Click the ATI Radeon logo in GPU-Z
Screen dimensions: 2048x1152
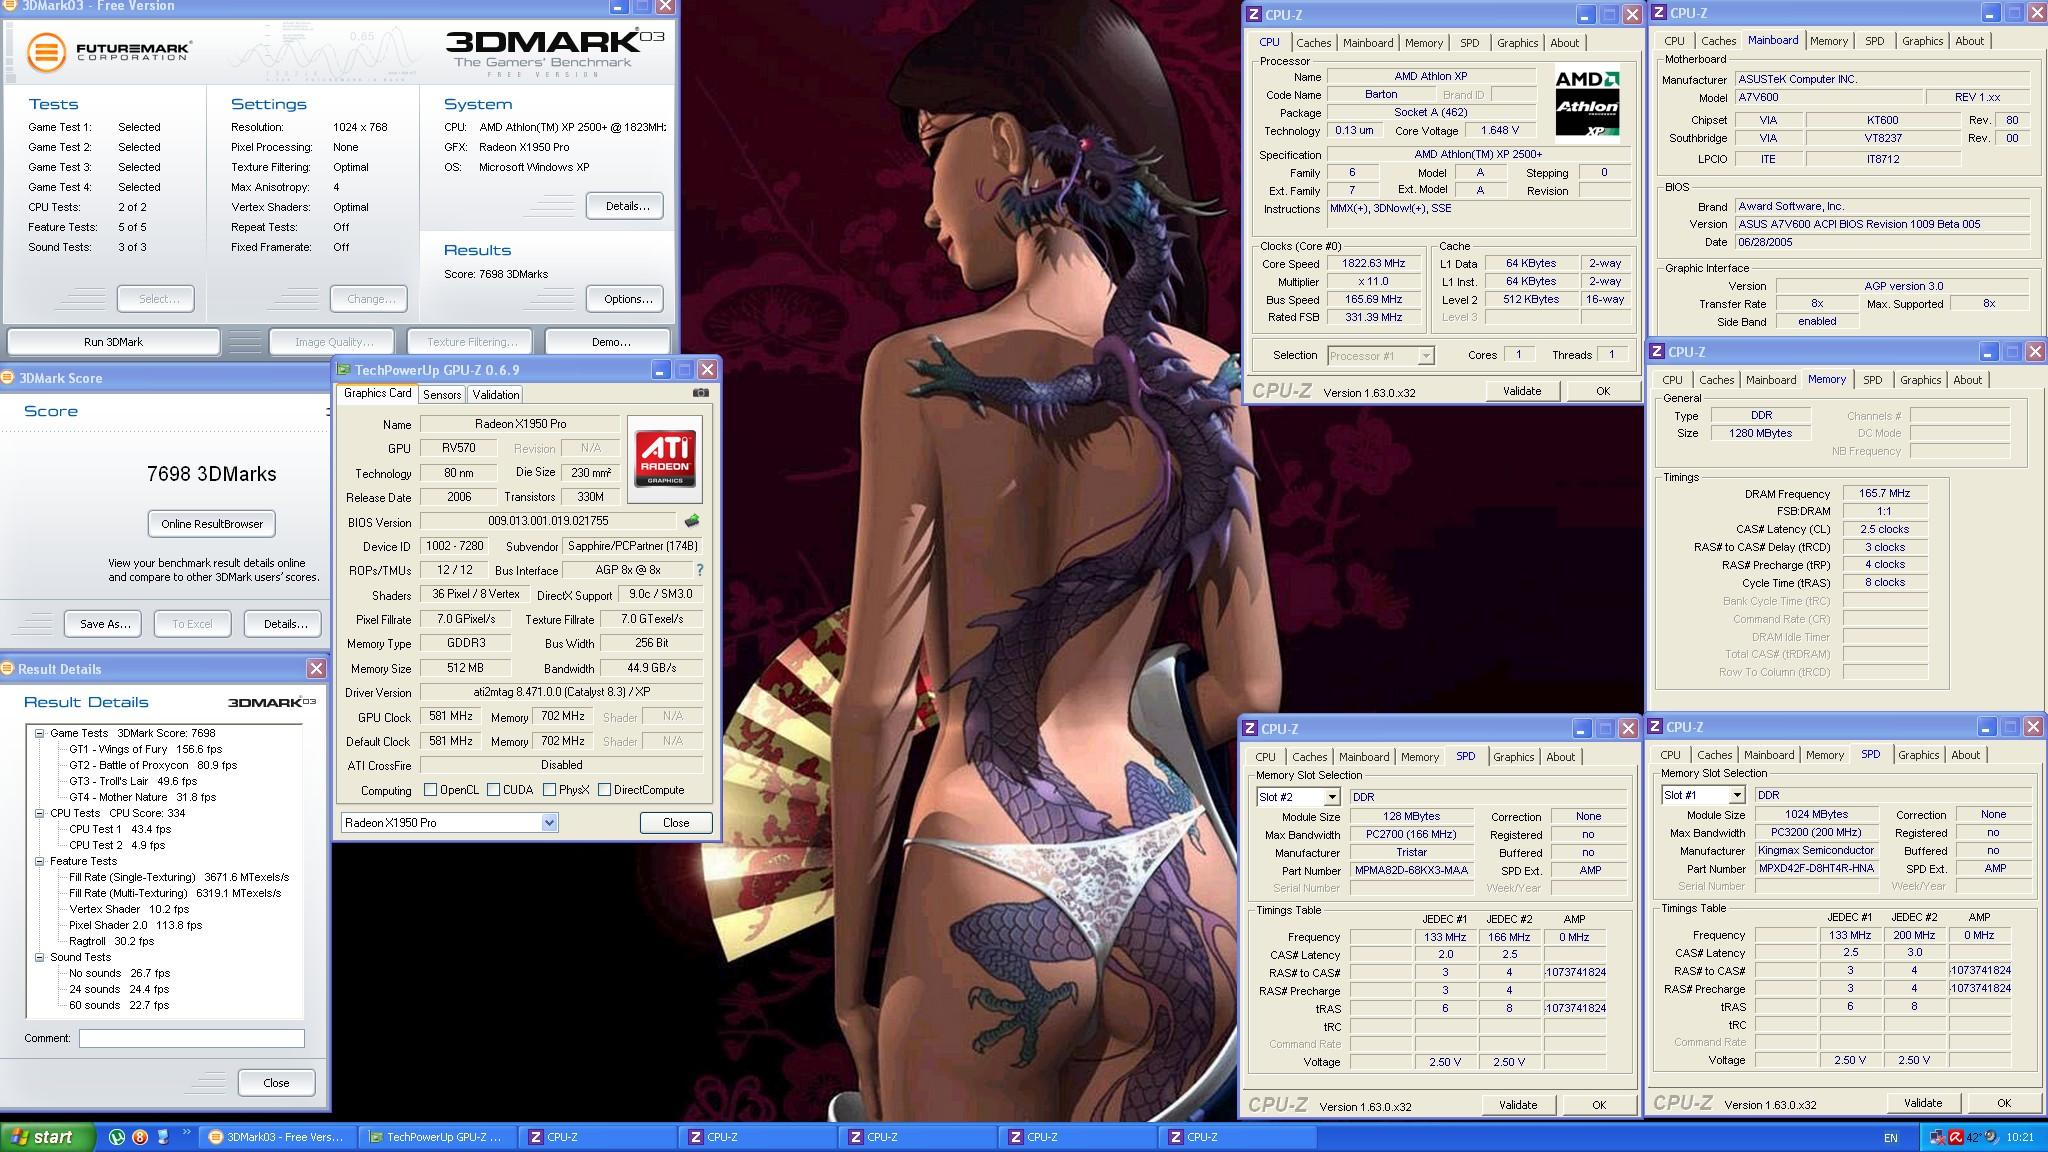[665, 460]
